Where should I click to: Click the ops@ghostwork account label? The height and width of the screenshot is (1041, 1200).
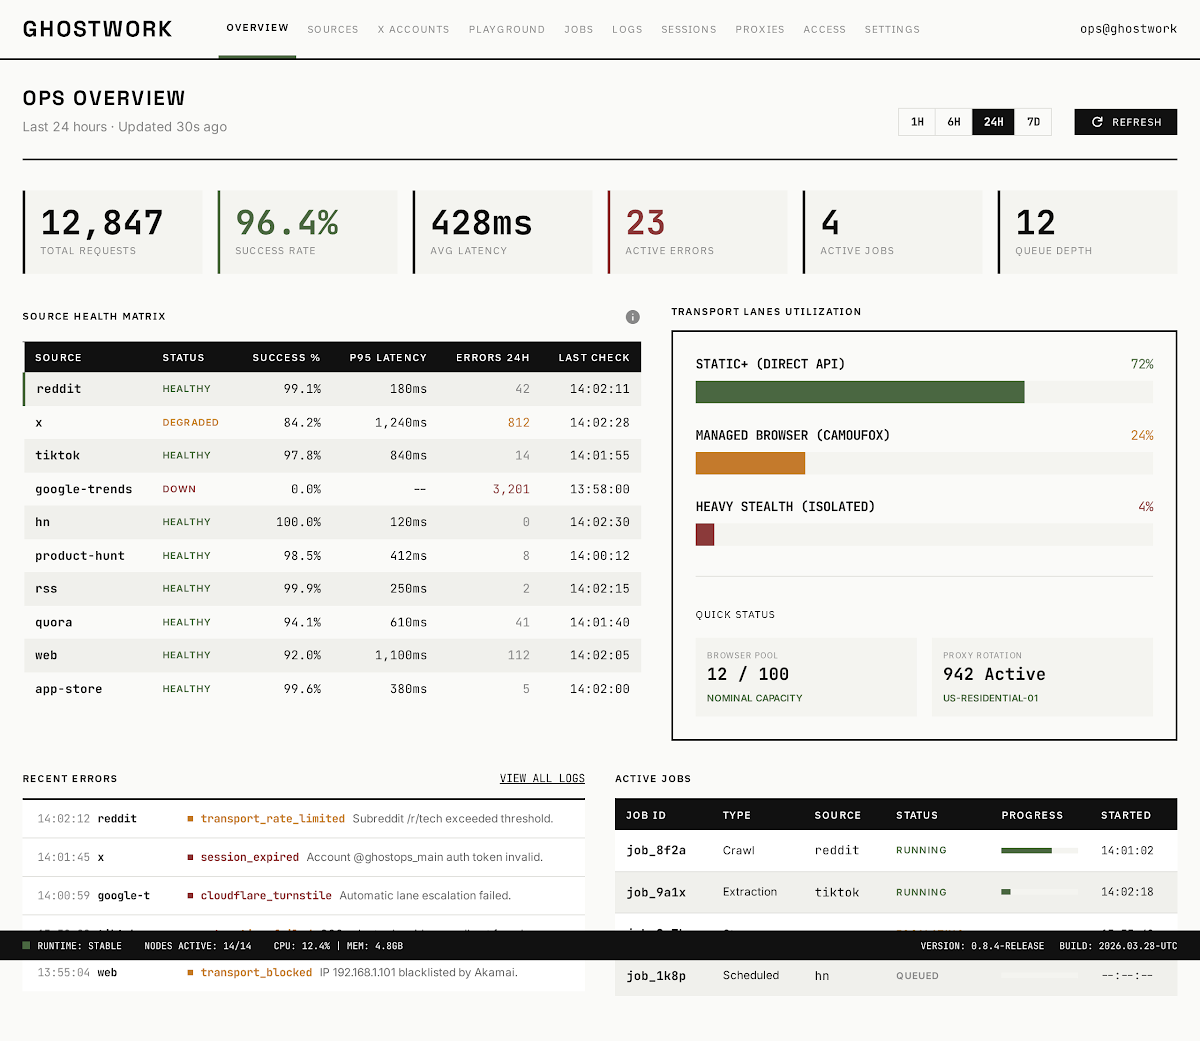tap(1128, 29)
